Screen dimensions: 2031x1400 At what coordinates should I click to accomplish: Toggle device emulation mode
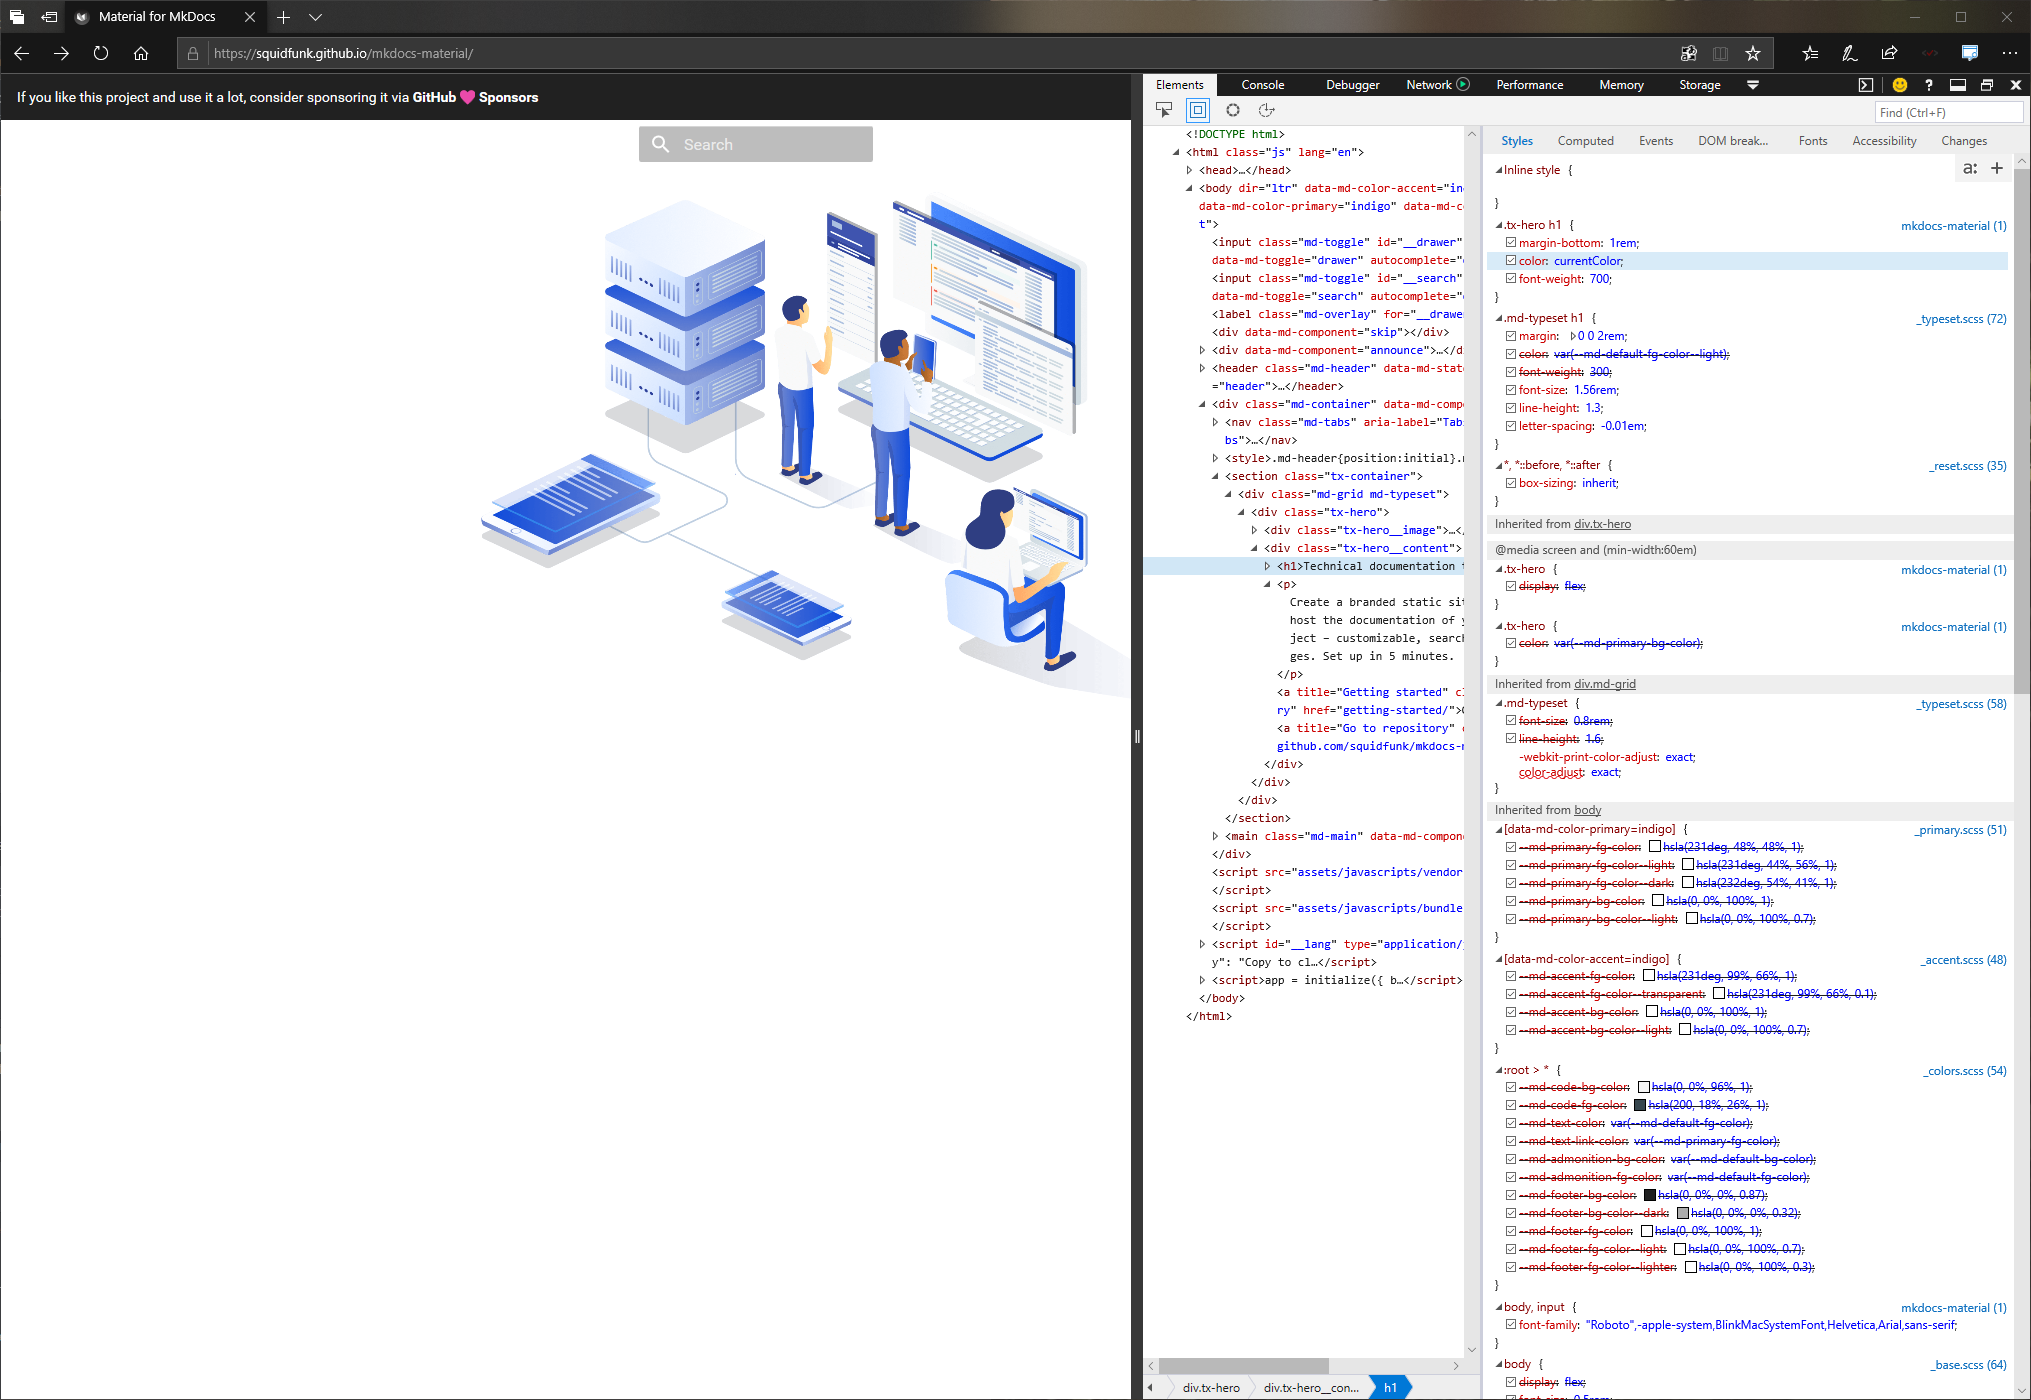click(1198, 110)
